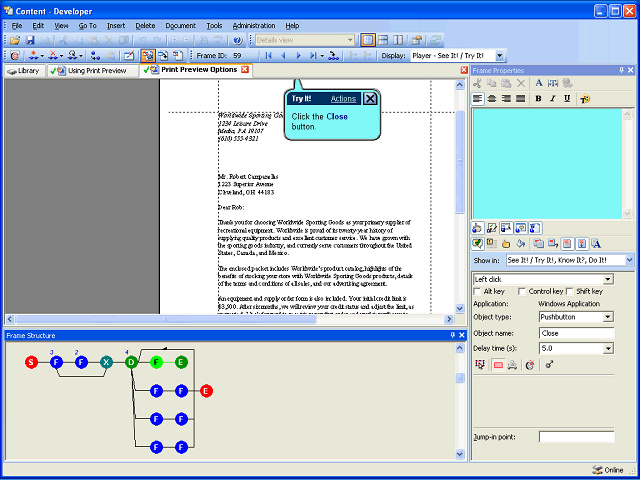Close the Frame Structure pane

[462, 335]
